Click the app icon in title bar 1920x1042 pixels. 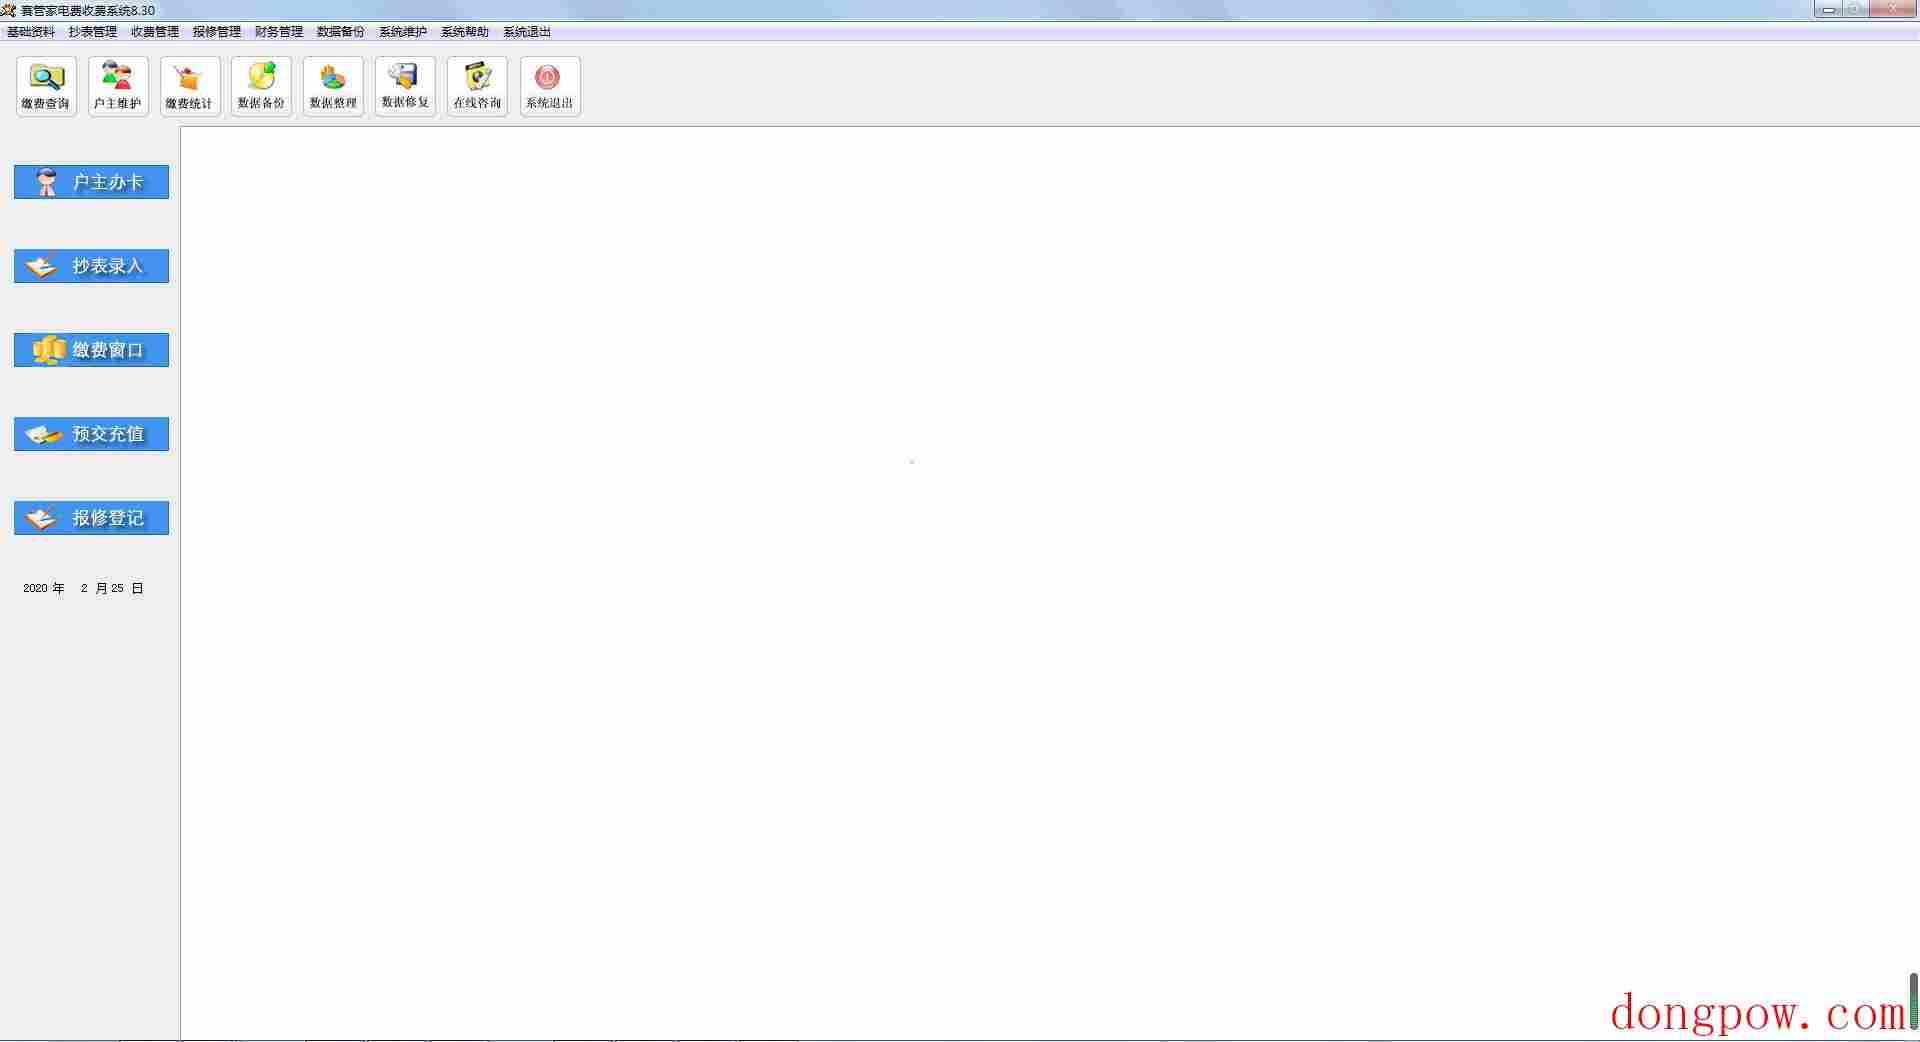(9, 10)
